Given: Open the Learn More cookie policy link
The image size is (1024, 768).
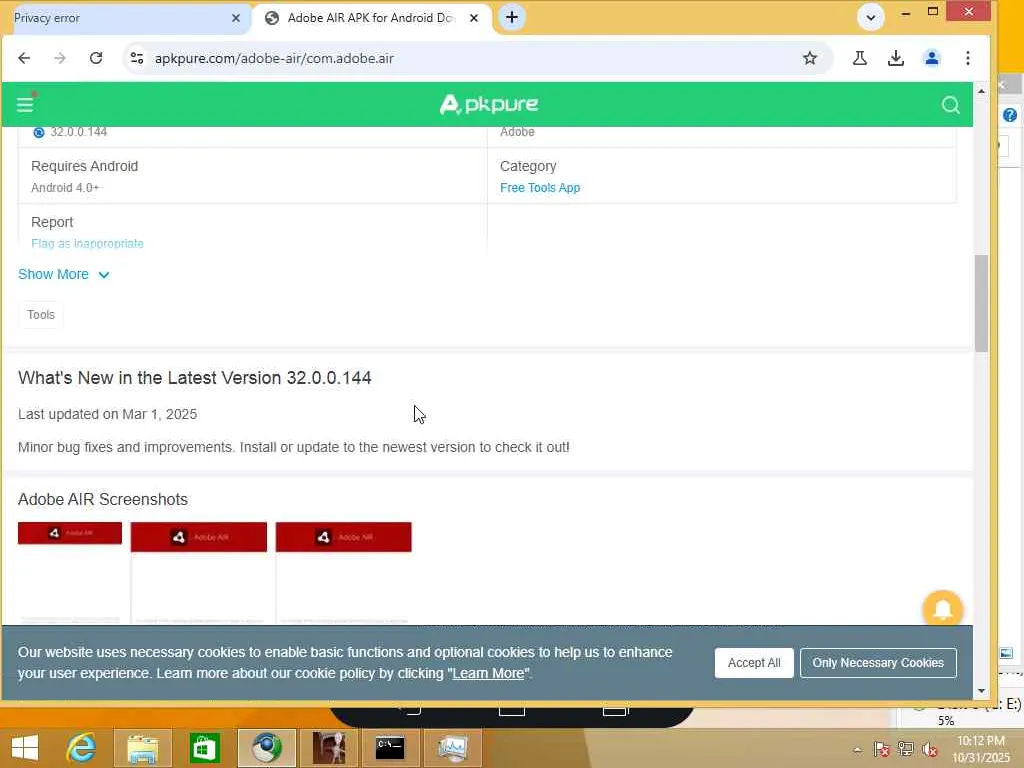Looking at the screenshot, I should [x=488, y=673].
